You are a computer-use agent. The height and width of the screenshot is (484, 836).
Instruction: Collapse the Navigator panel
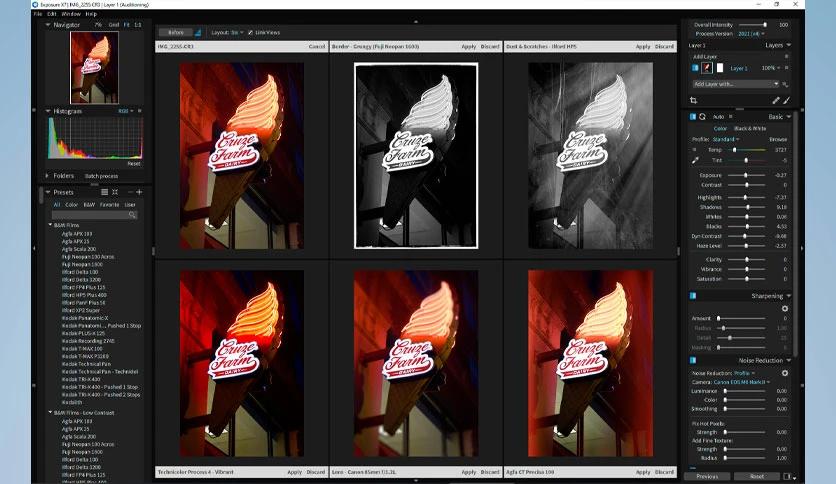[x=47, y=25]
